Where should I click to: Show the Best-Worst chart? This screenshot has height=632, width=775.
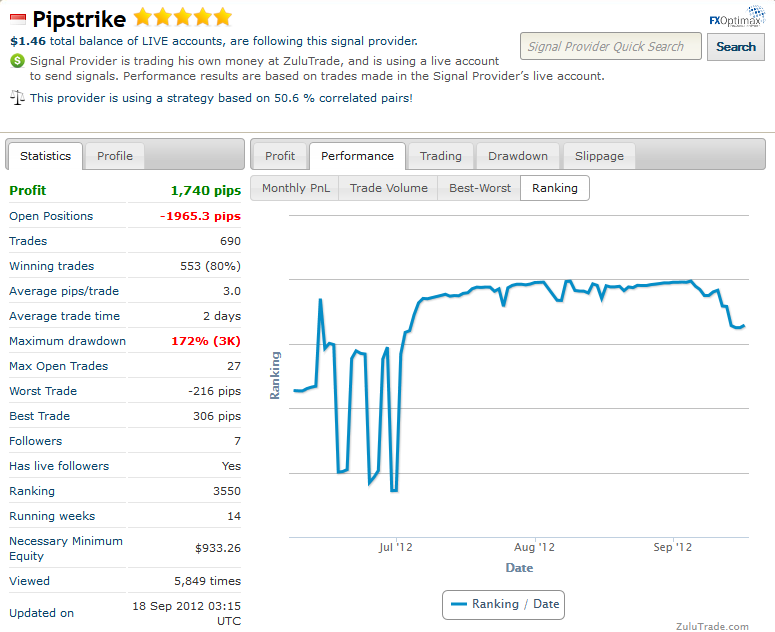click(479, 188)
